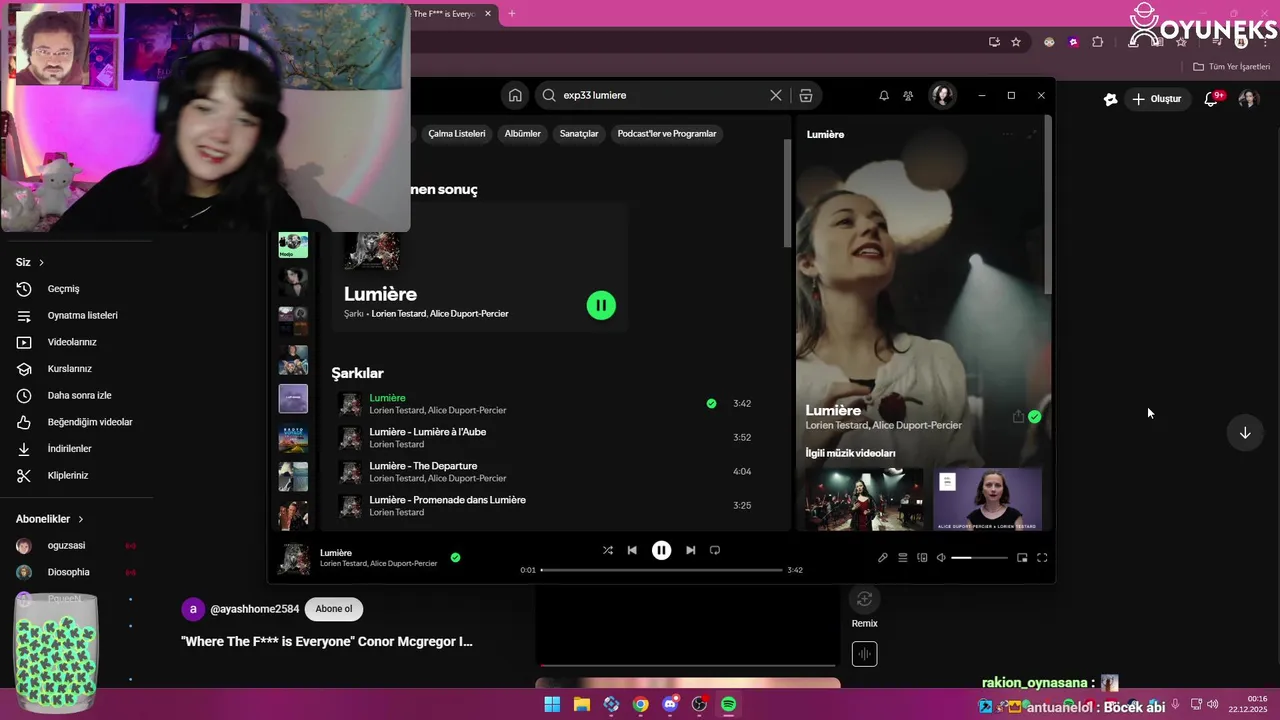This screenshot has height=720, width=1280.
Task: Expand the Abonelikler section in YouTube sidebar
Action: [x=50, y=519]
